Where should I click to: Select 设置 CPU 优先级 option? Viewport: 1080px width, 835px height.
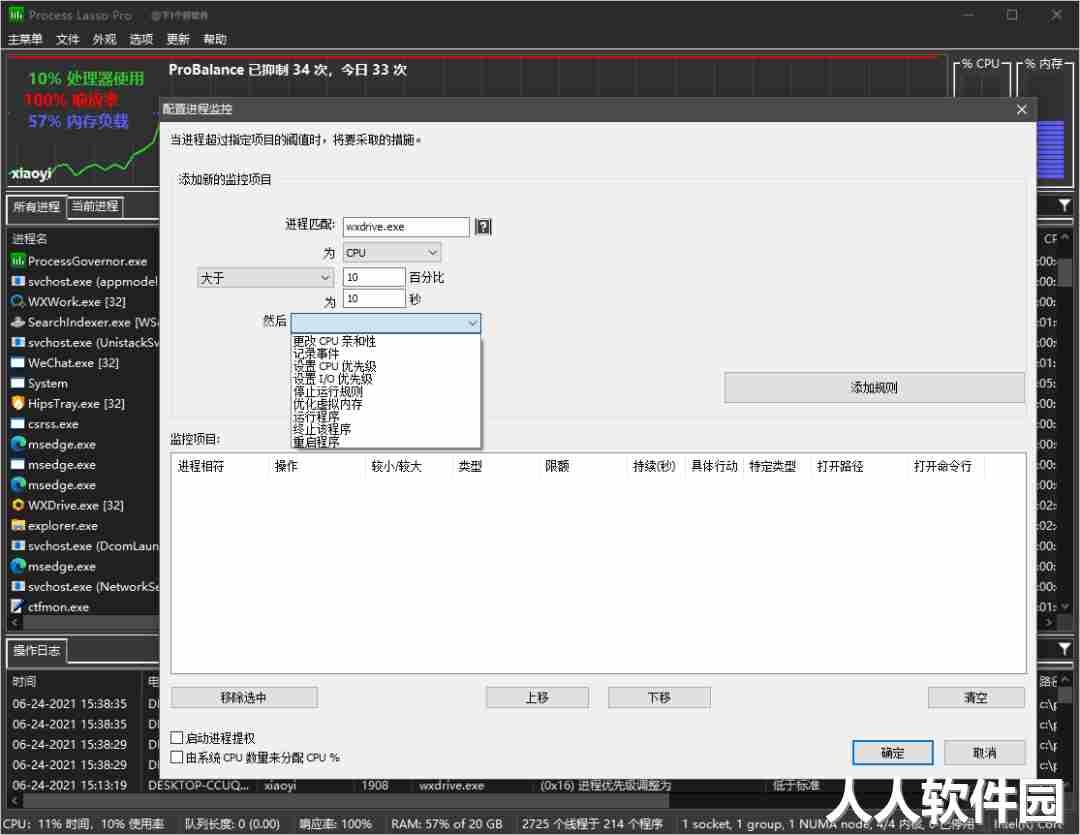[x=335, y=367]
